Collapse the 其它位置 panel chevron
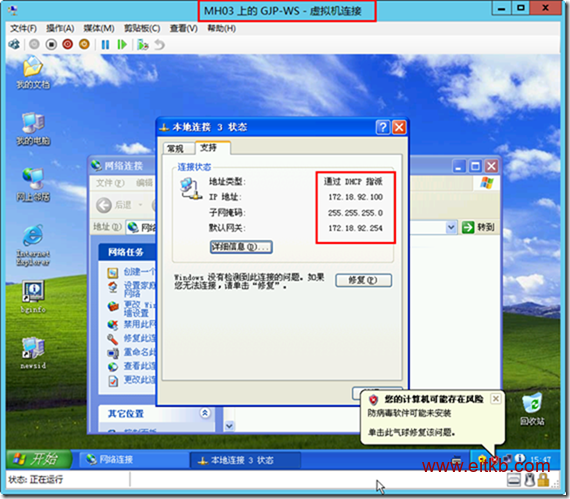 205,413
